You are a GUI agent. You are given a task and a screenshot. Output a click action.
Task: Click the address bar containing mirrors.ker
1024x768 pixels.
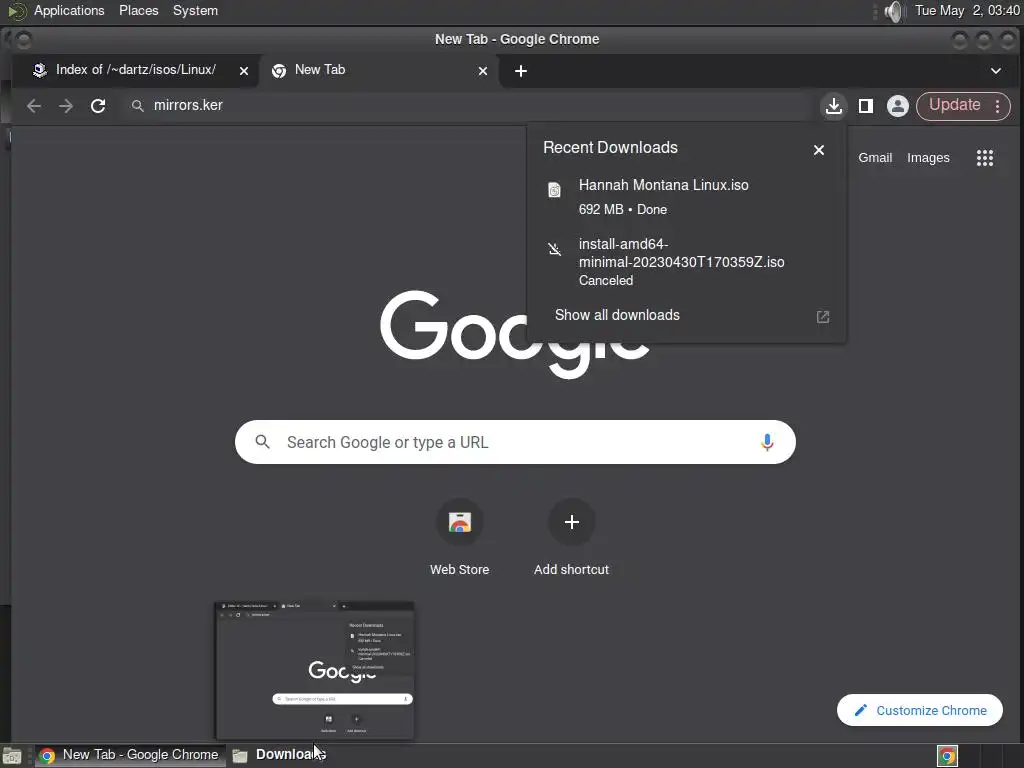467,106
